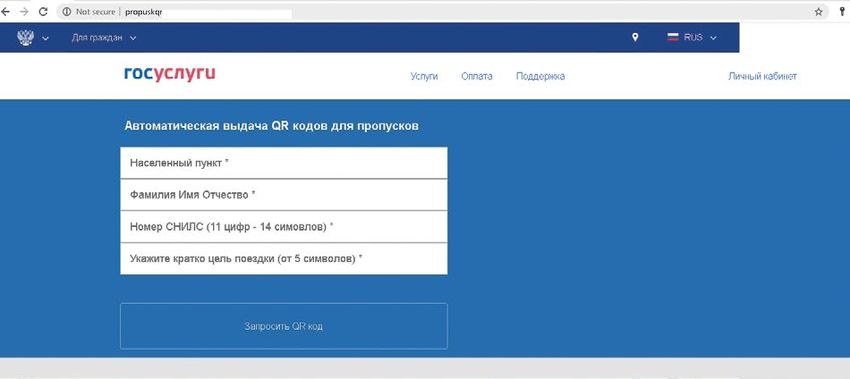850x379 pixels.
Task: Click the Запросить QR код button
Action: coord(284,326)
